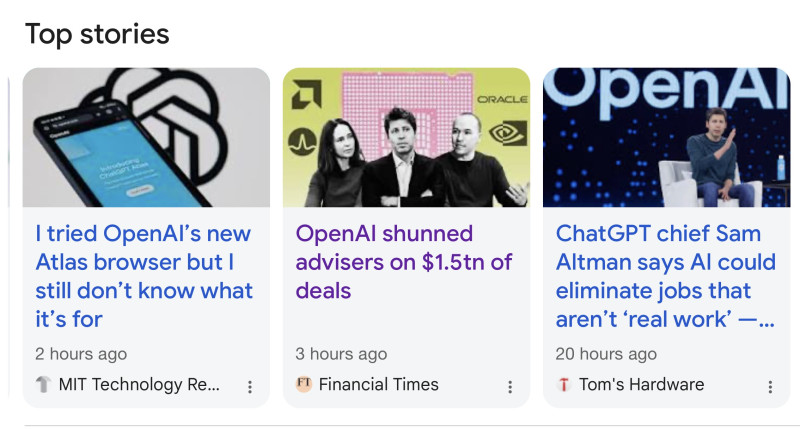Image resolution: width=800 pixels, height=429 pixels.
Task: Click the MIT Technology Review source name
Action: pyautogui.click(x=140, y=385)
